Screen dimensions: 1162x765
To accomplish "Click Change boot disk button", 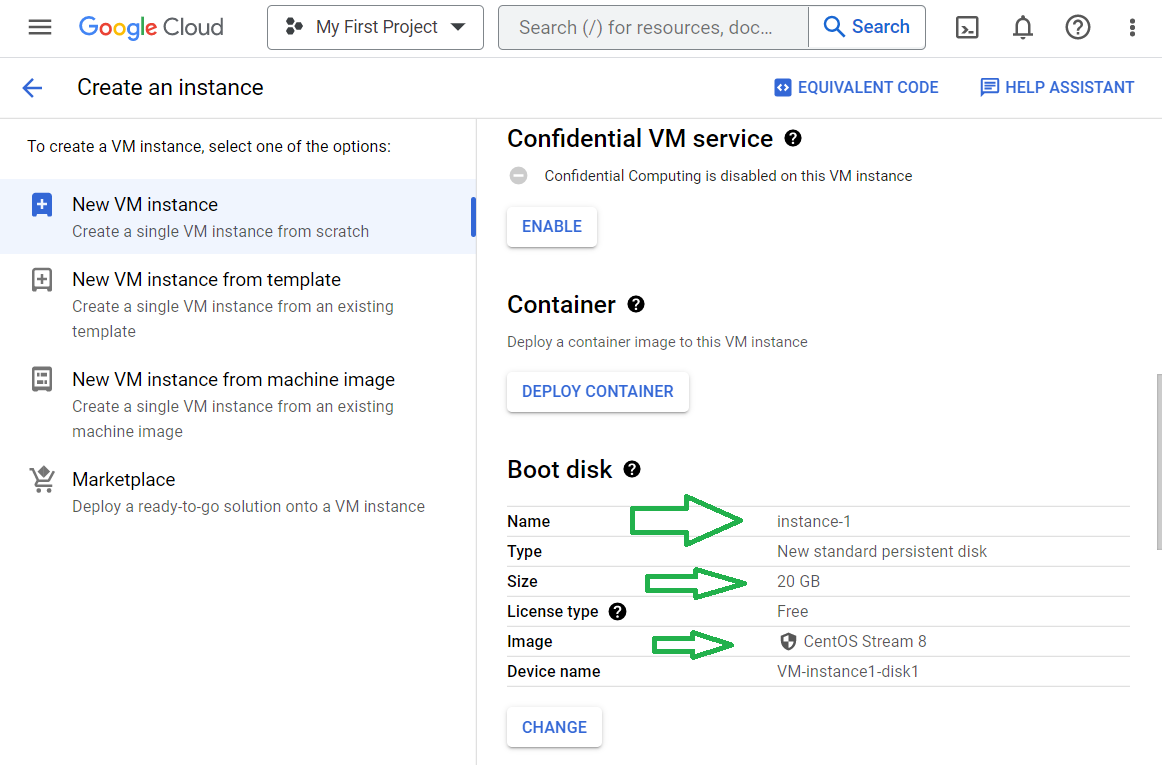I will [554, 727].
